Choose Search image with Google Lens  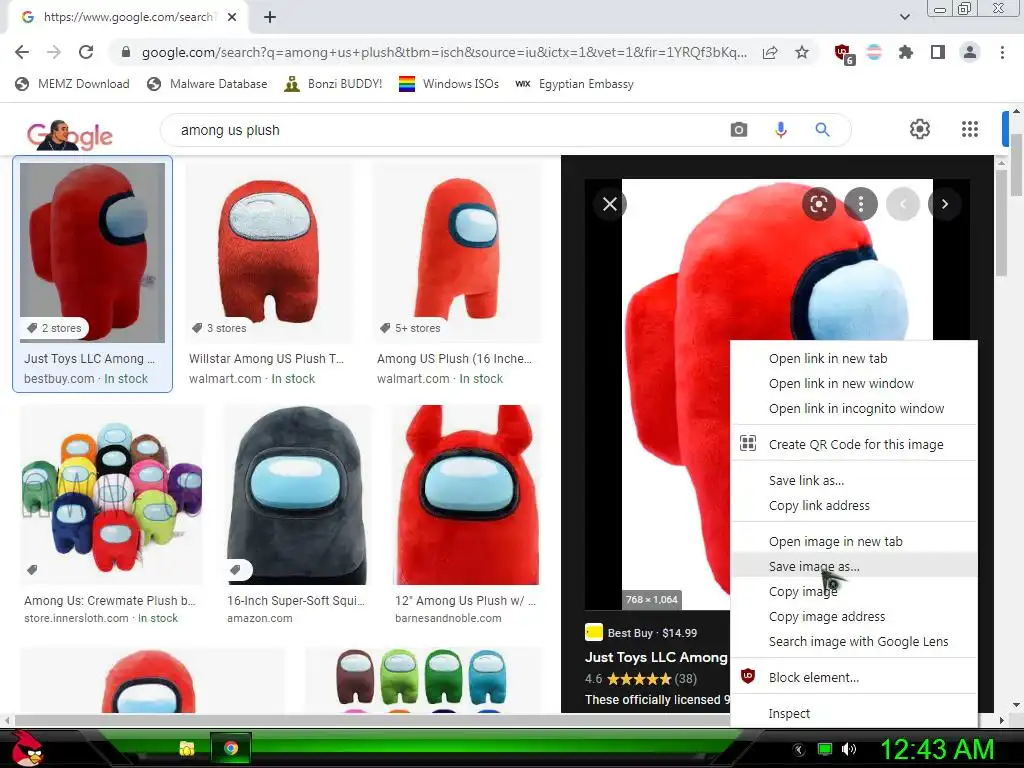click(854, 641)
